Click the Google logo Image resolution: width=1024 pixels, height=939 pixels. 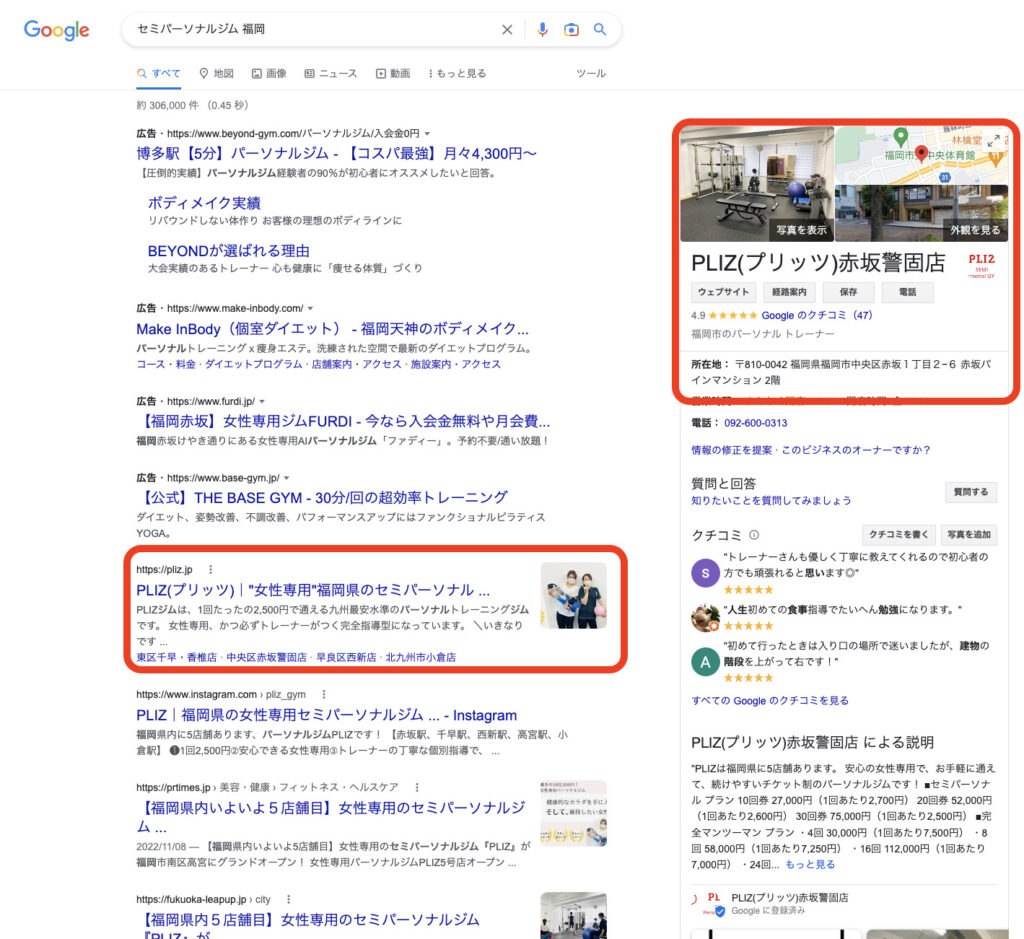coord(57,30)
